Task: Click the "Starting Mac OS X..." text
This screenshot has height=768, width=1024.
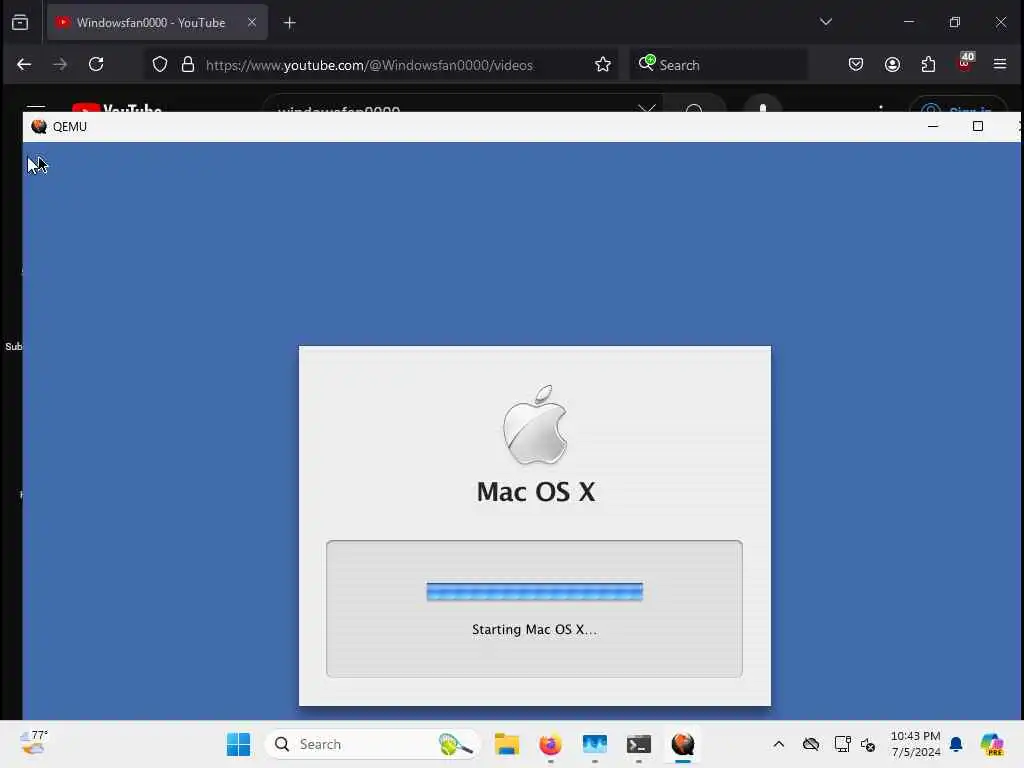Action: (534, 630)
